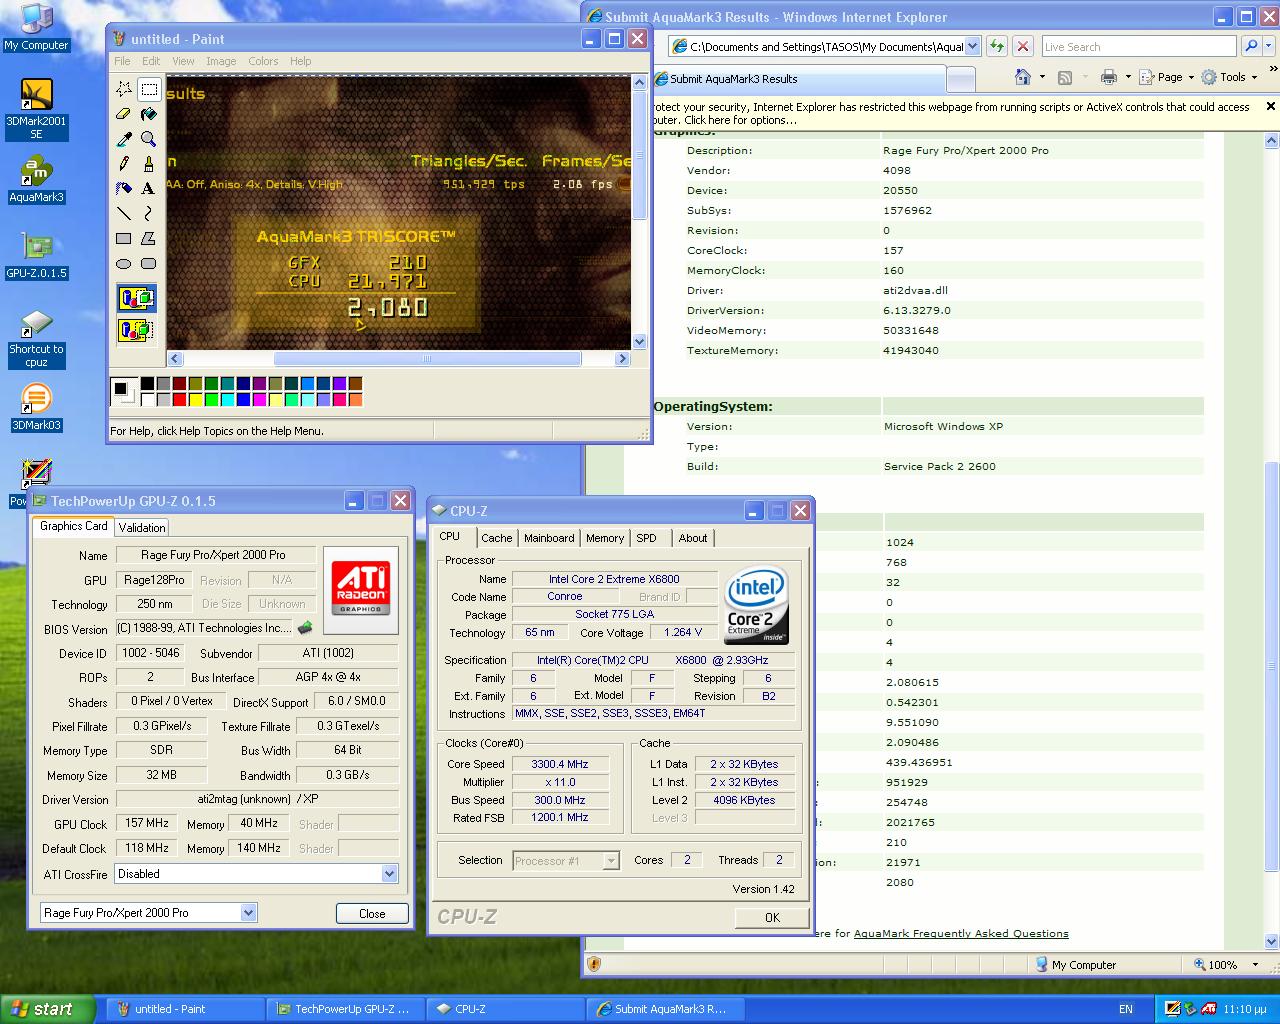Click into the Live Search field
The height and width of the screenshot is (1024, 1280).
(1138, 46)
